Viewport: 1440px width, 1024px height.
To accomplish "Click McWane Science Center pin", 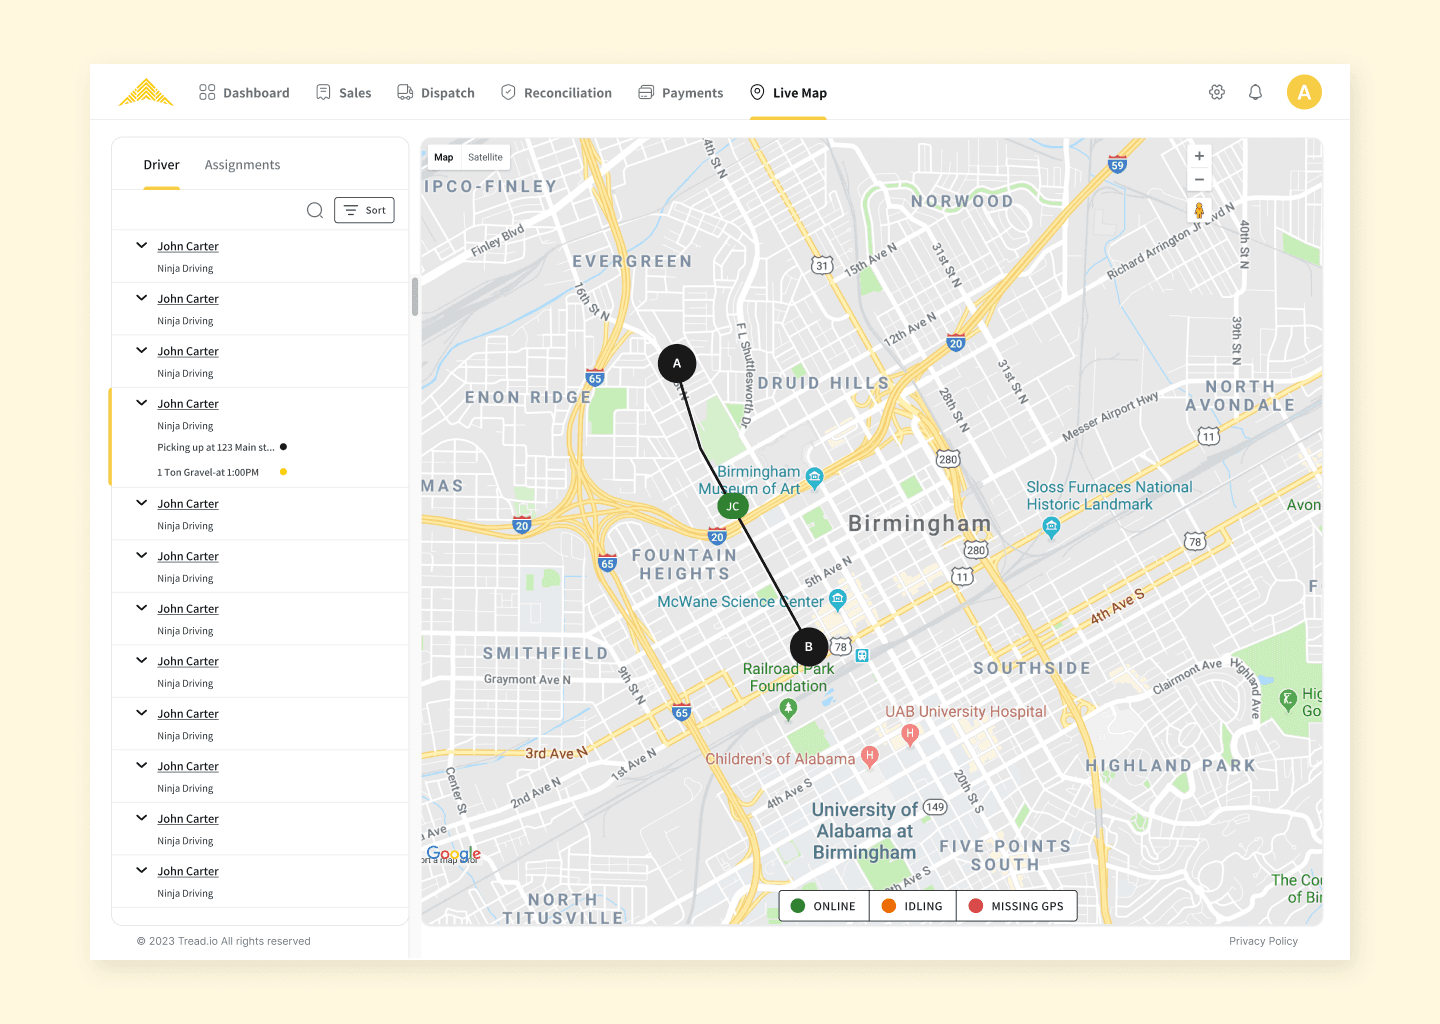I will pos(838,599).
